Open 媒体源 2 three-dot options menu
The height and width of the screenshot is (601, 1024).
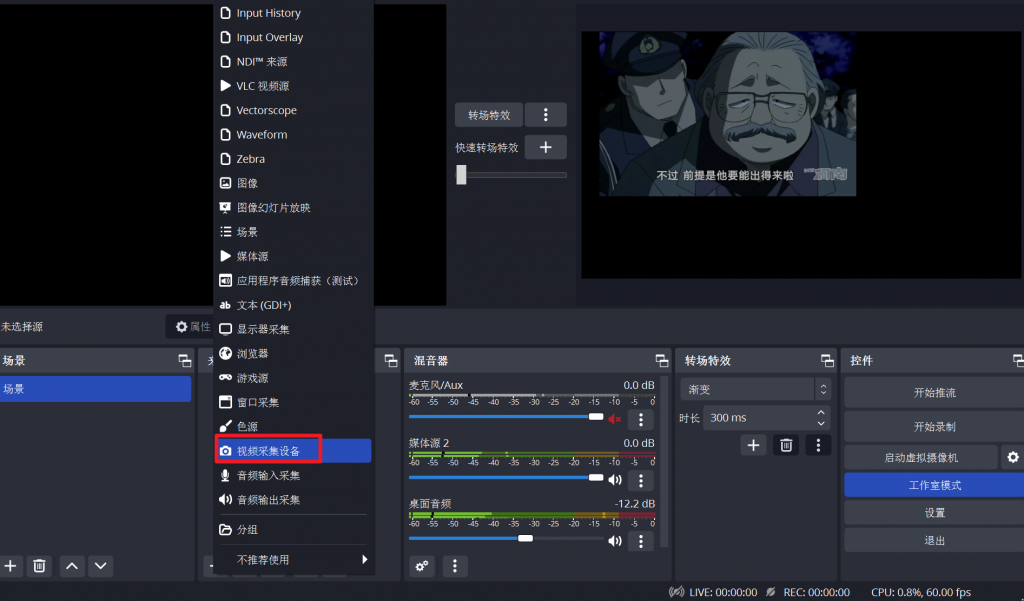[x=641, y=481]
